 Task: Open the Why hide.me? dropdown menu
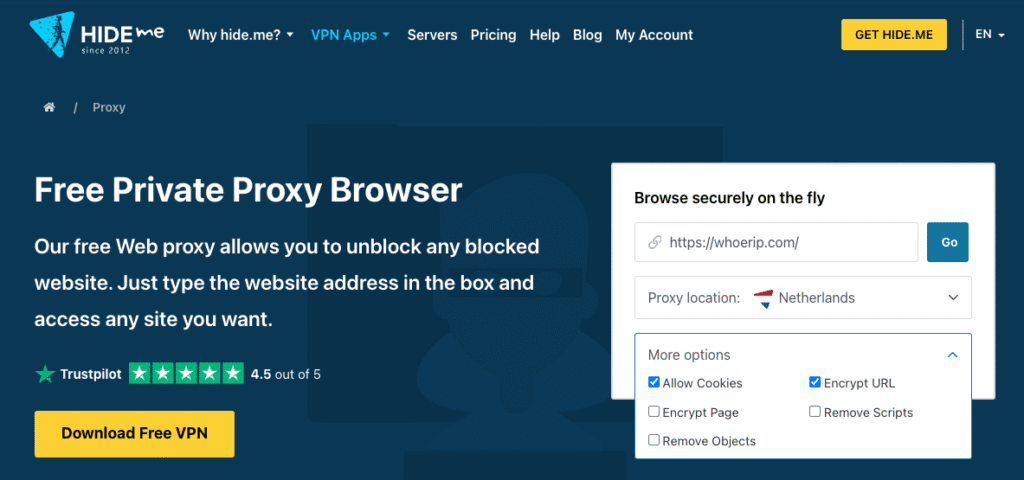pyautogui.click(x=241, y=35)
